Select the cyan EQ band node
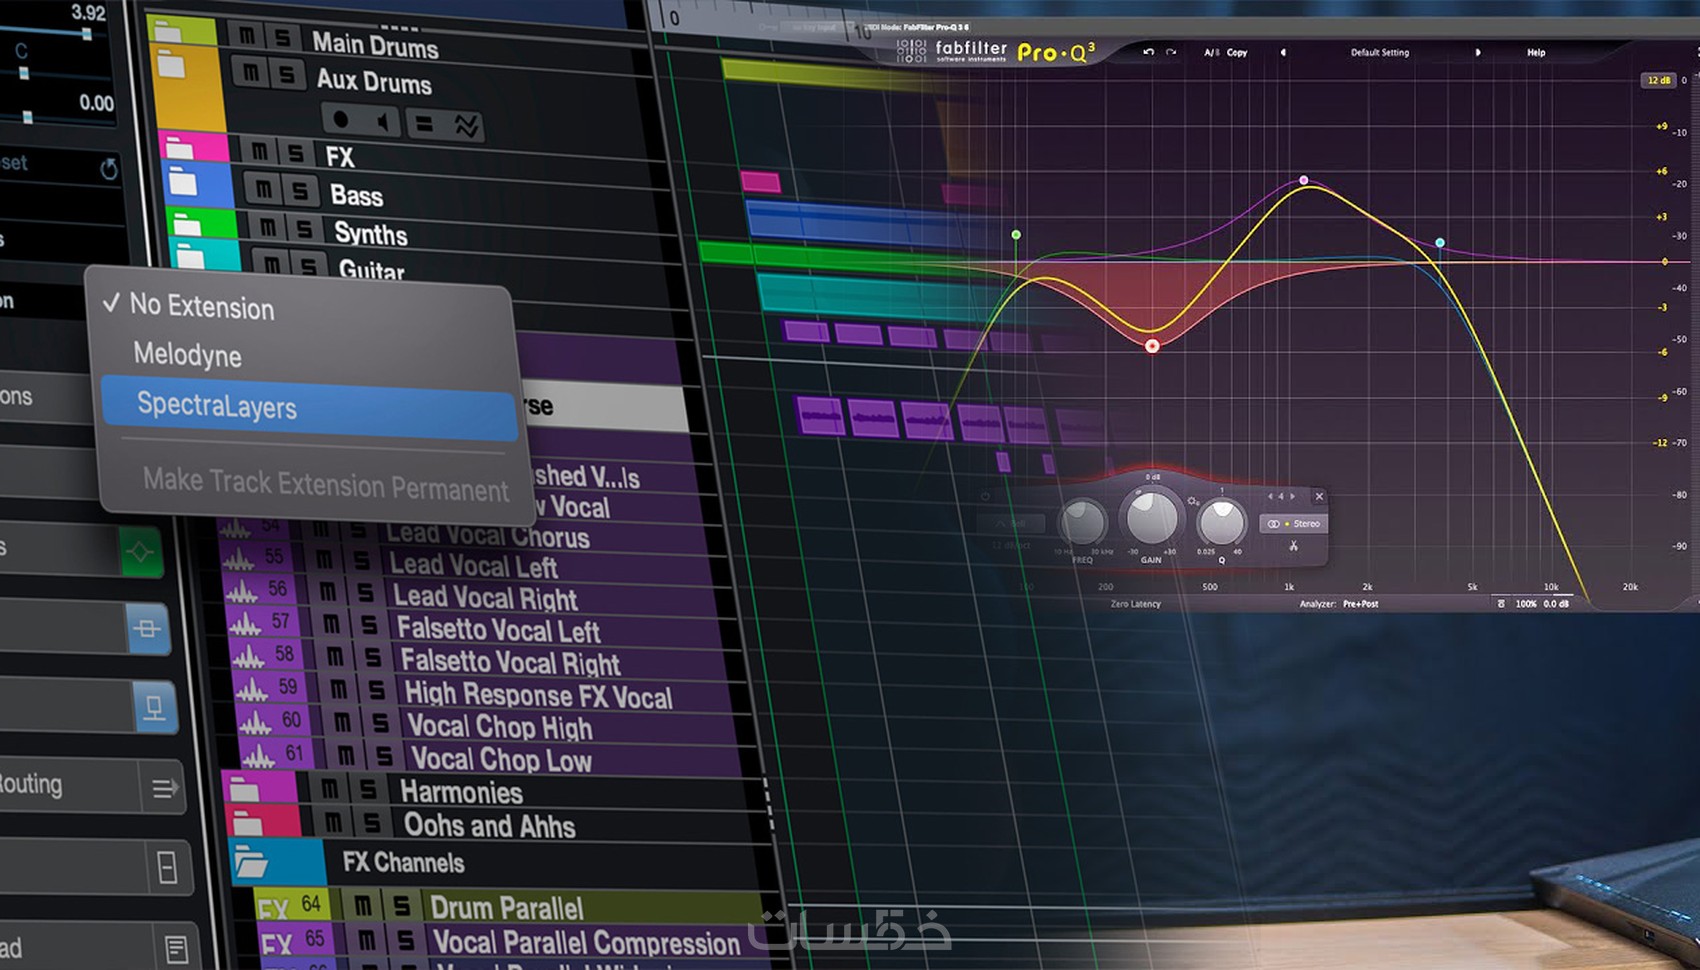 [x=1440, y=243]
